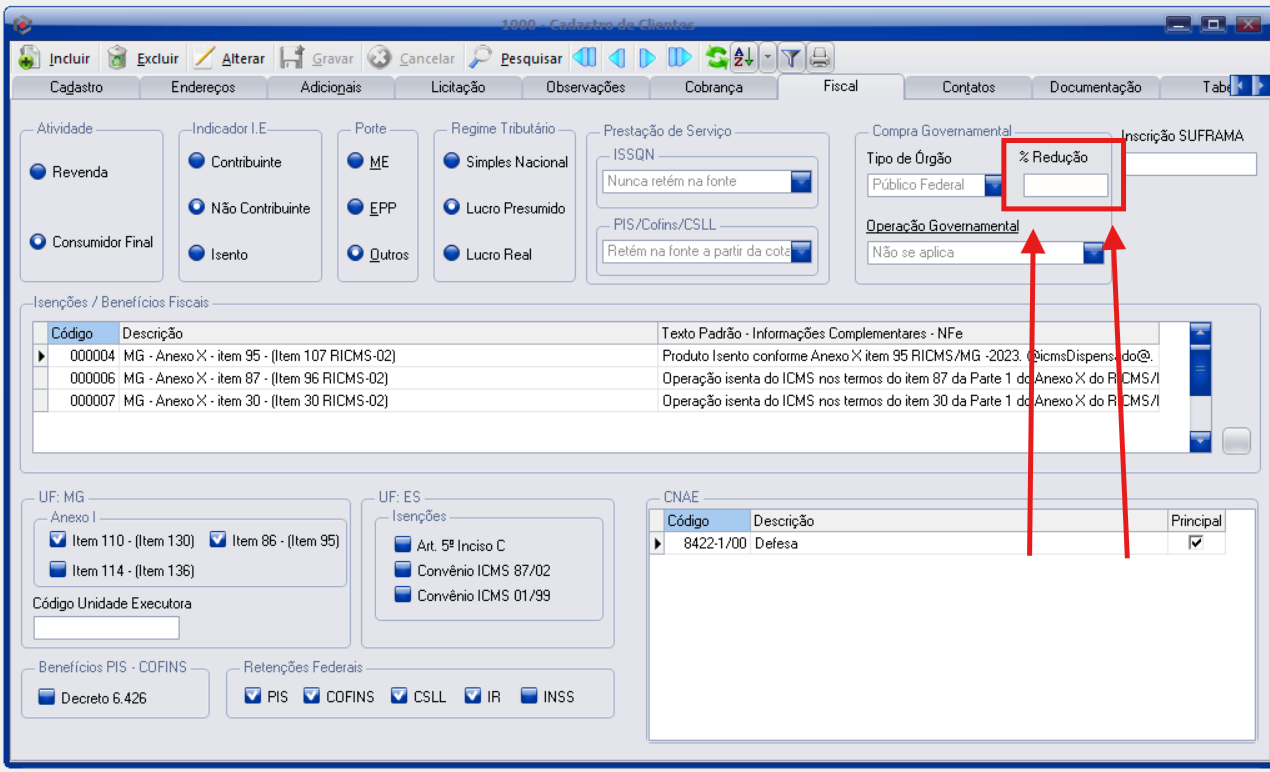Viewport: 1270px width, 772px height.
Task: Expand the ISSQN dropdown
Action: pos(802,181)
